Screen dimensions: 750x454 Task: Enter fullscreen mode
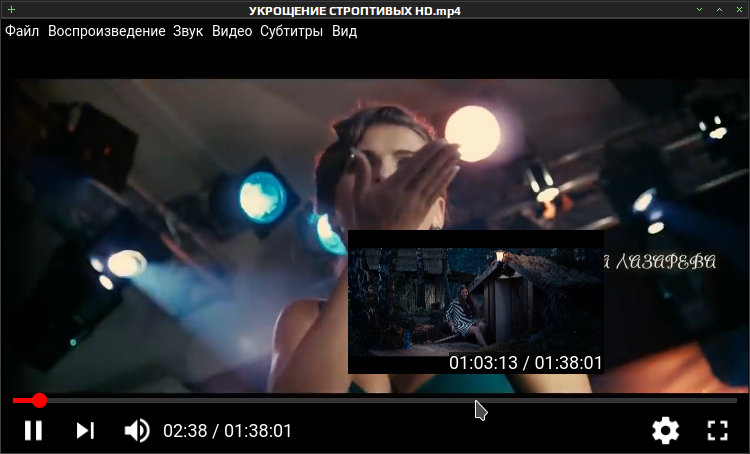(717, 431)
